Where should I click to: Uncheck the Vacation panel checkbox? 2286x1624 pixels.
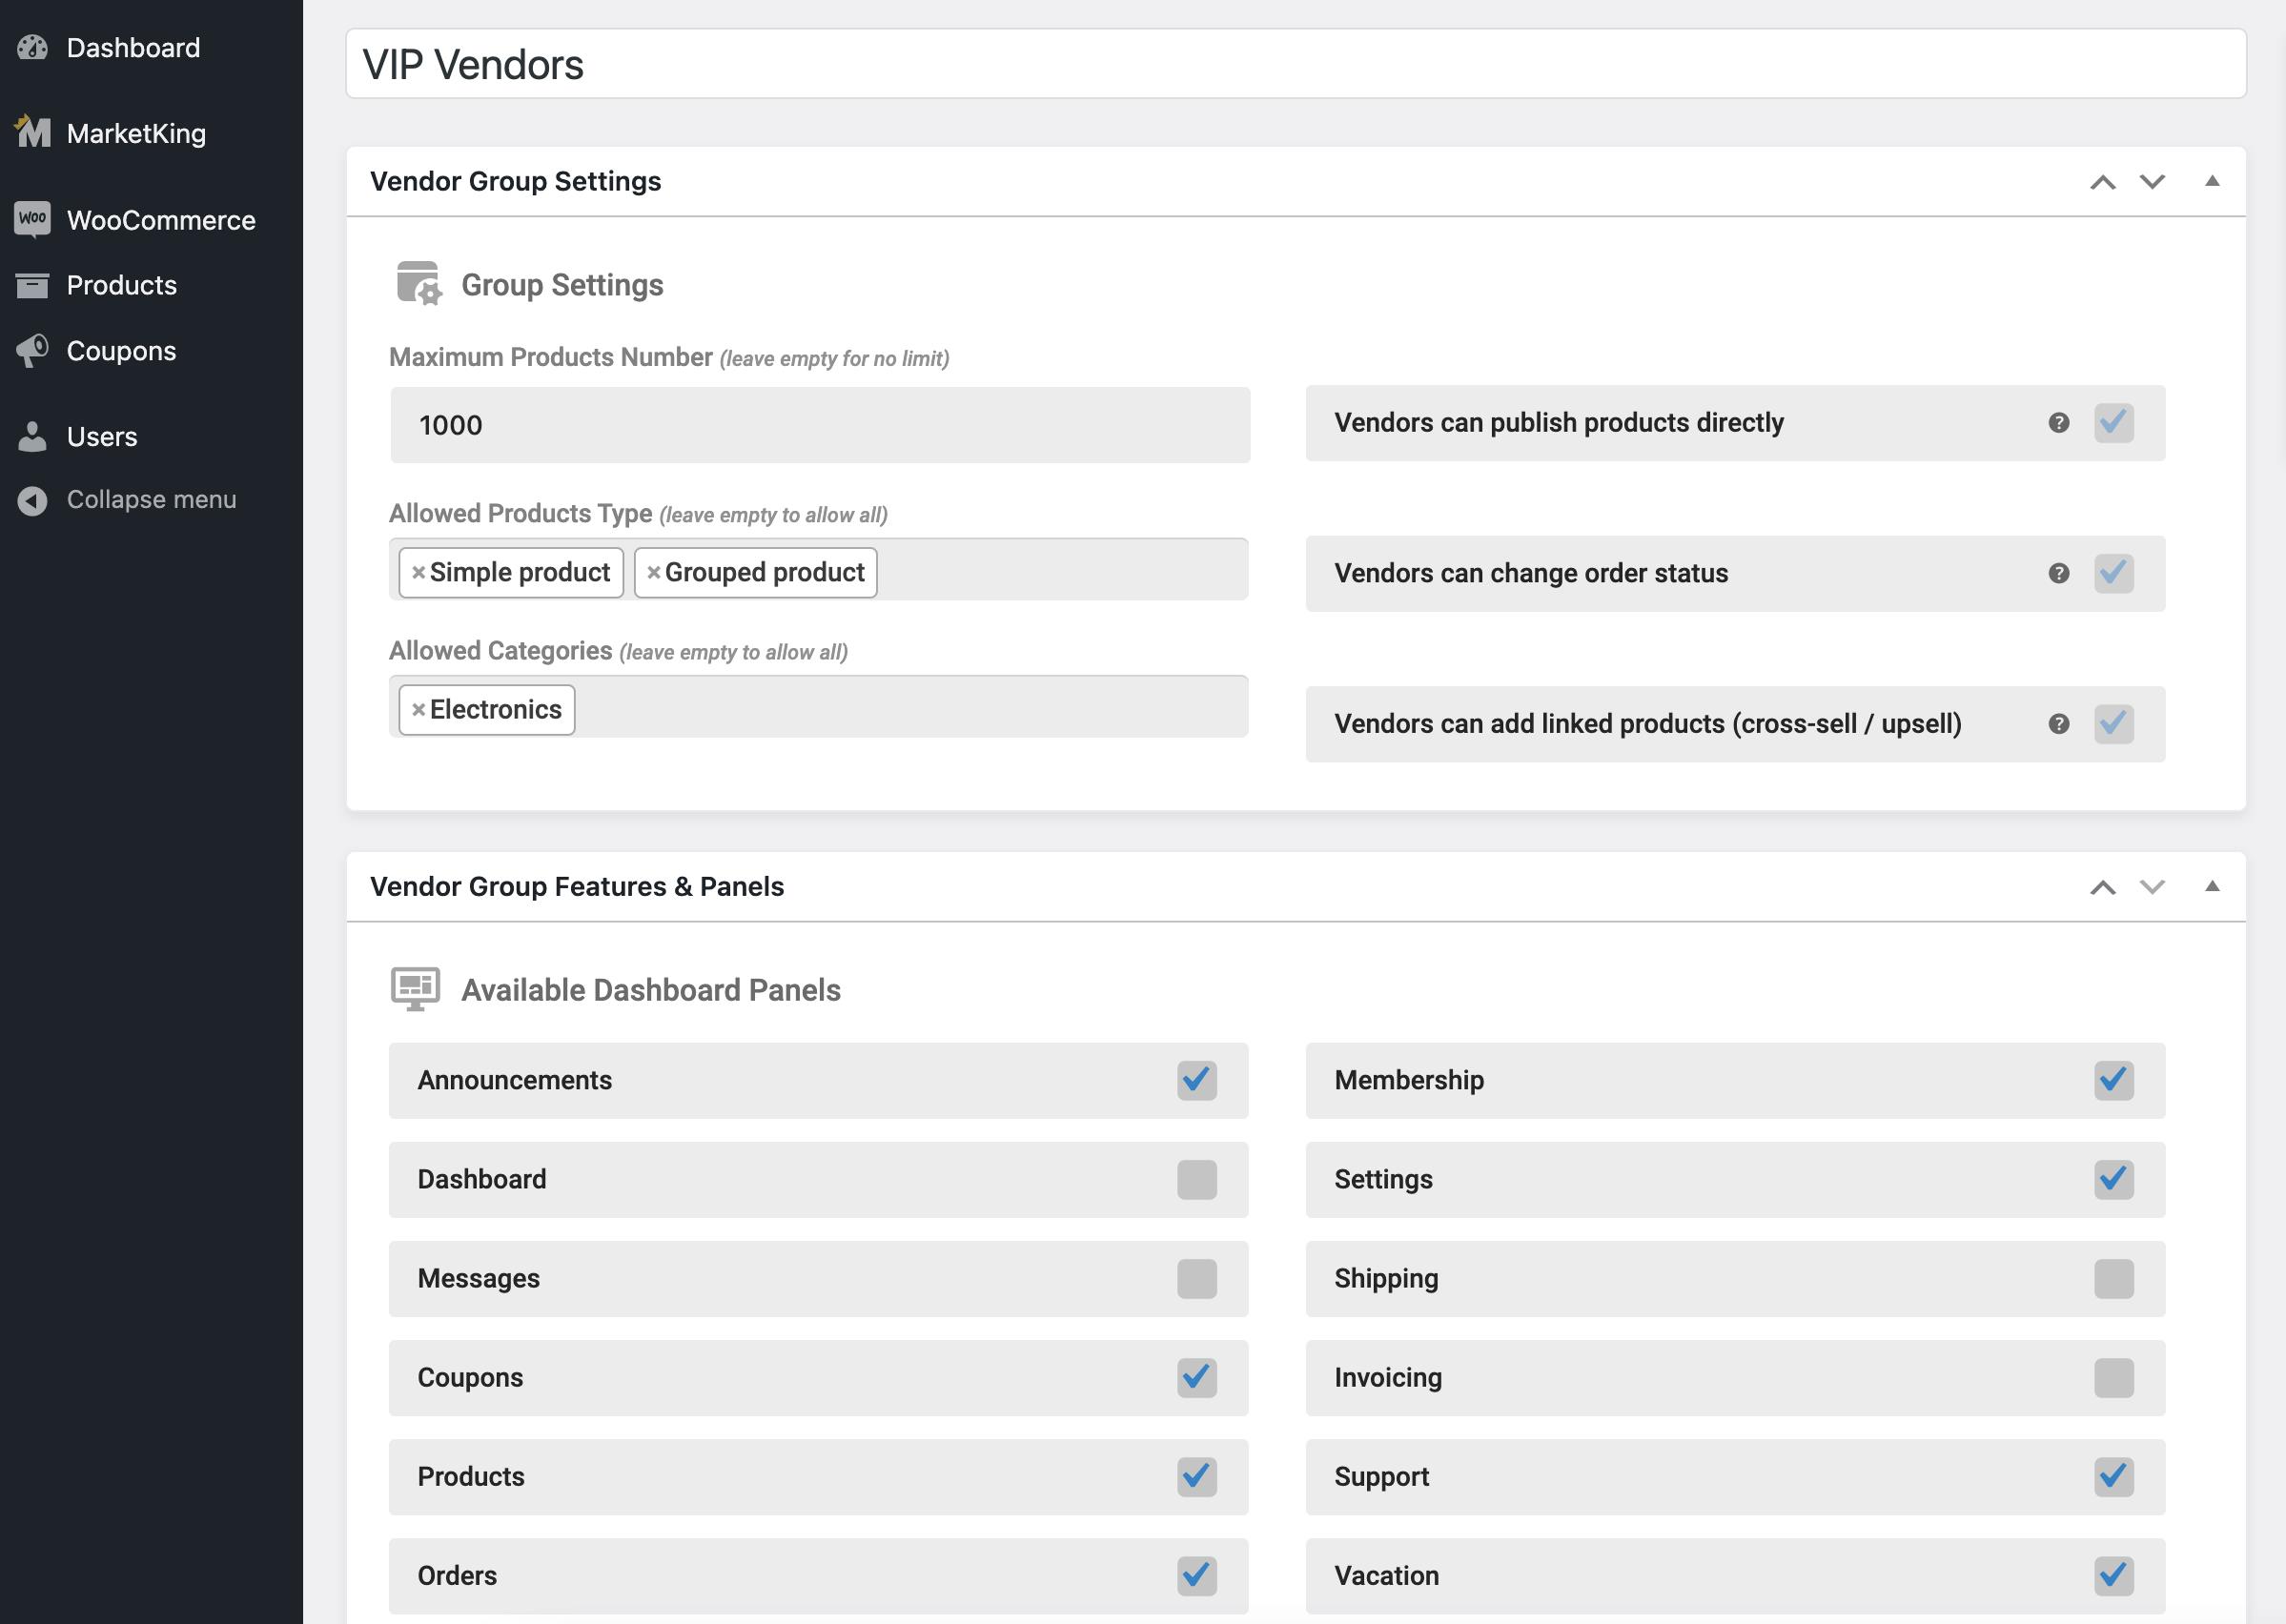click(2113, 1576)
